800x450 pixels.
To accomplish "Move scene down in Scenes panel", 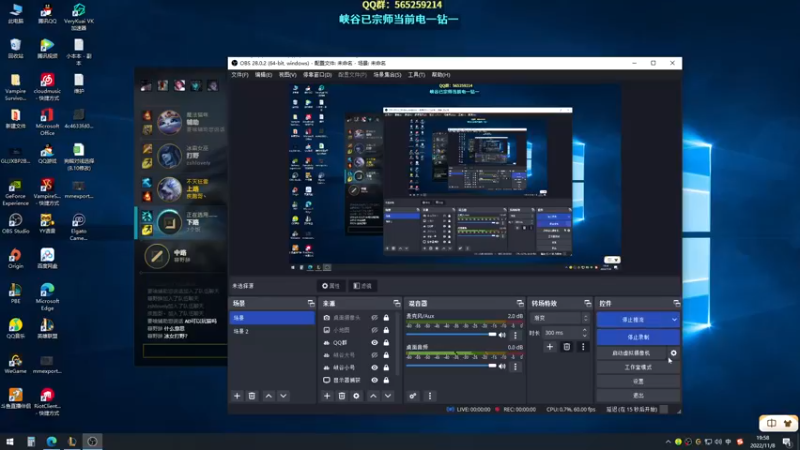I will click(283, 396).
